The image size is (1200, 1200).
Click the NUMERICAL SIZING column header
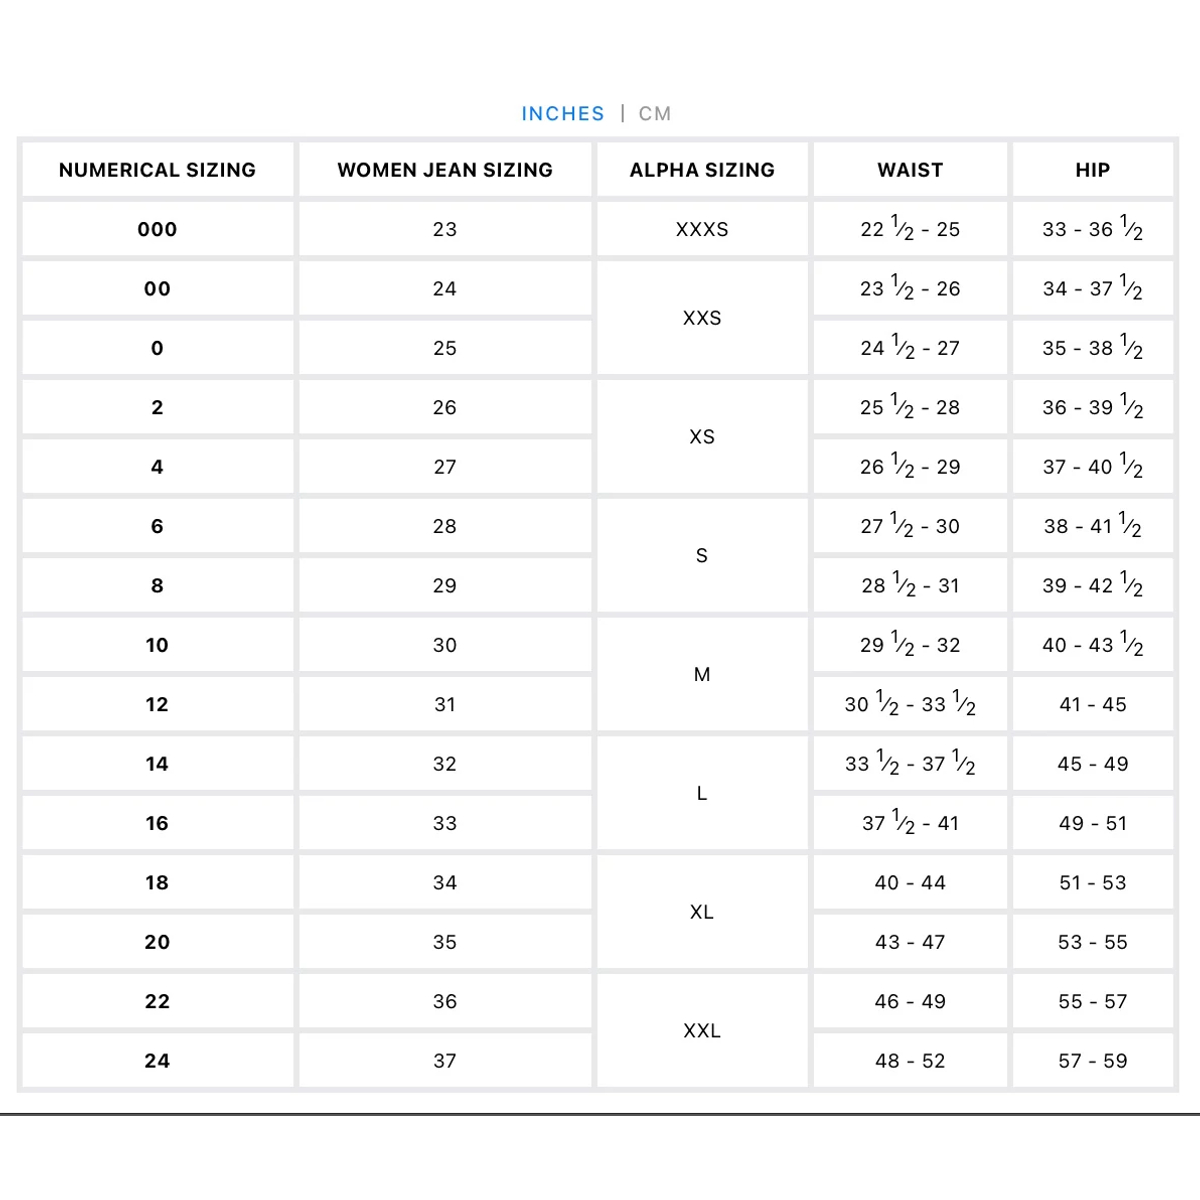click(157, 170)
